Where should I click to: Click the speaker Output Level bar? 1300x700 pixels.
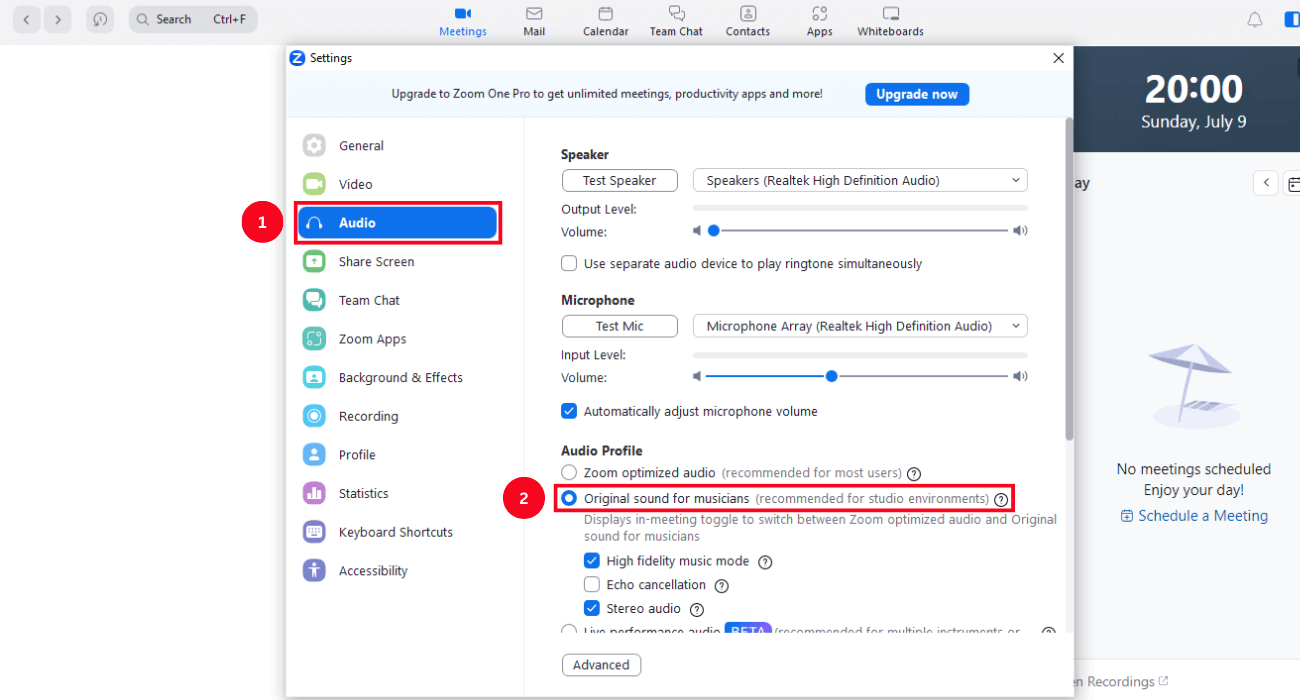[860, 208]
